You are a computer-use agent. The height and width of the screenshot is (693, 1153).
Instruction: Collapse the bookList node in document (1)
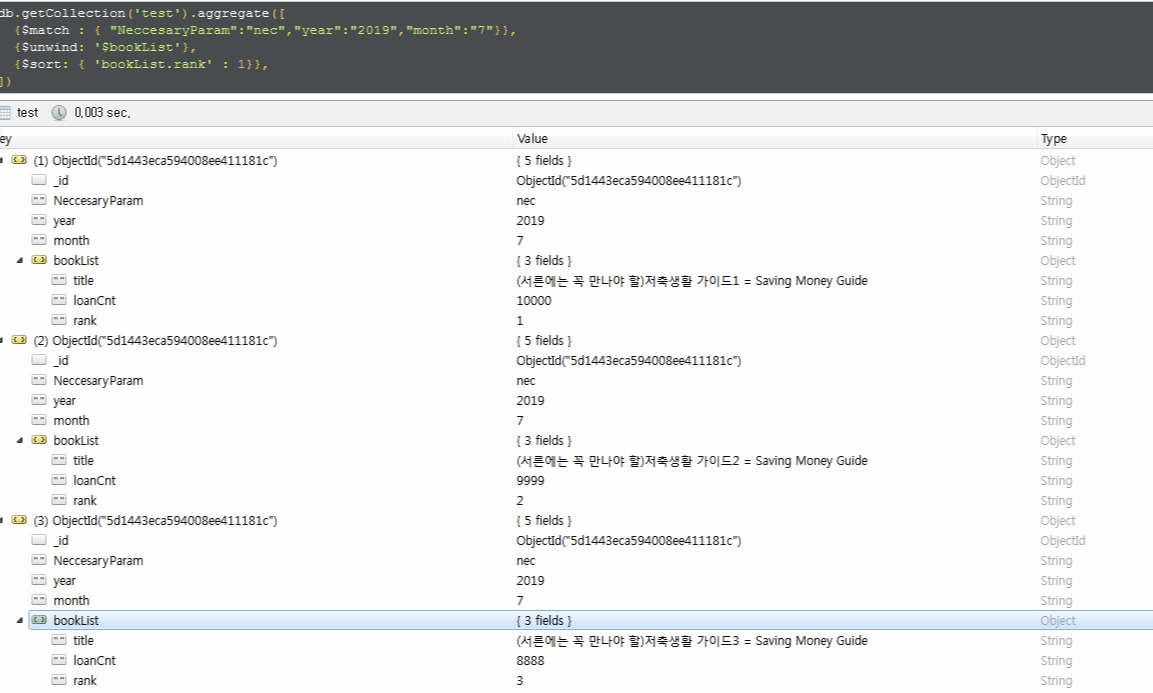point(20,260)
